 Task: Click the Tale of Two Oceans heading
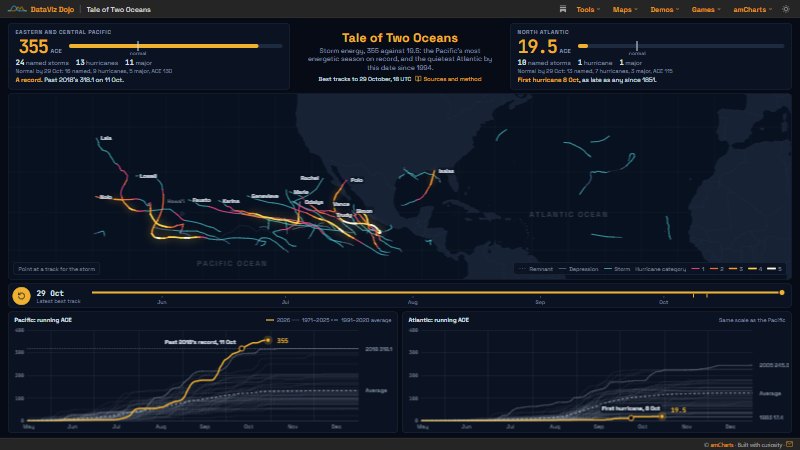pos(399,38)
